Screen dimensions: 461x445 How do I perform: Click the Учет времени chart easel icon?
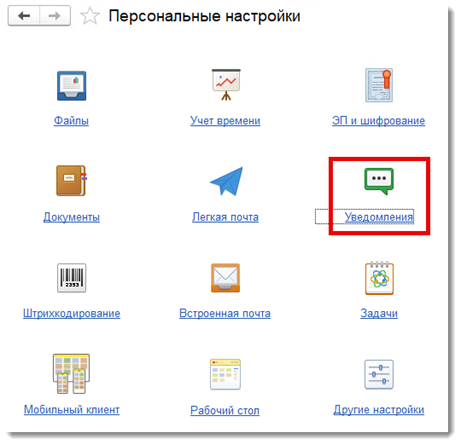click(x=226, y=84)
